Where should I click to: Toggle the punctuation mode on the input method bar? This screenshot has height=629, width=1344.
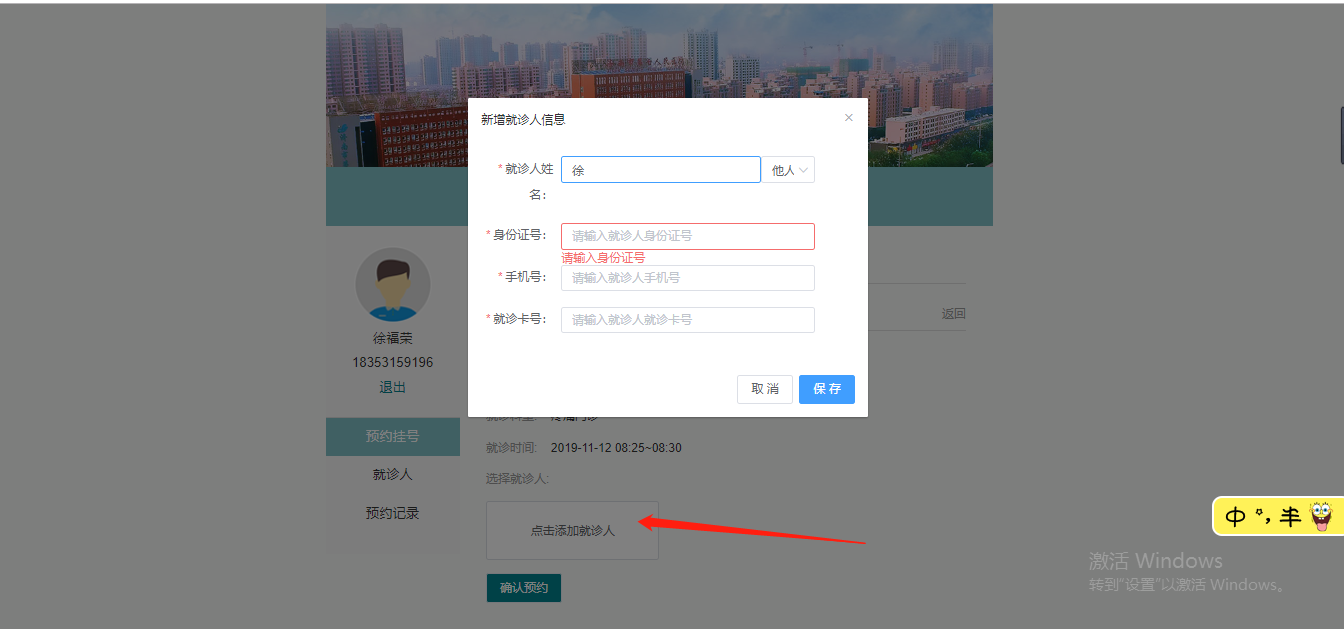pos(1265,517)
